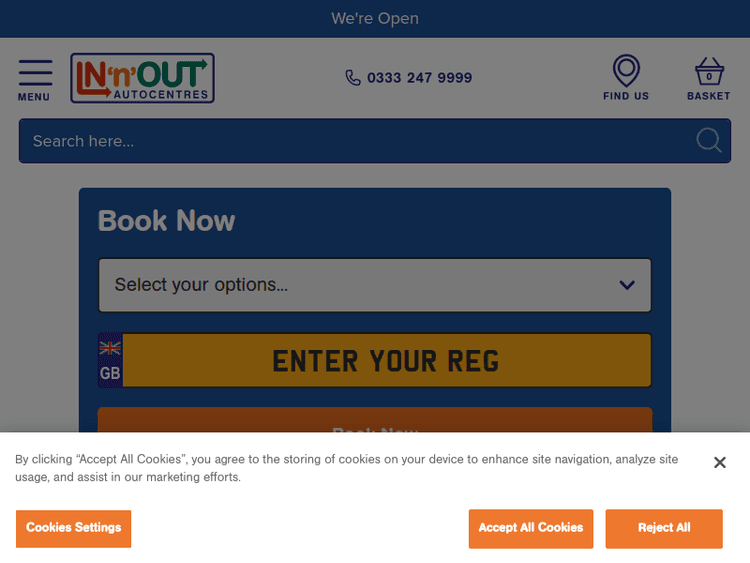Click the "We're Open" top banner

tap(375, 19)
